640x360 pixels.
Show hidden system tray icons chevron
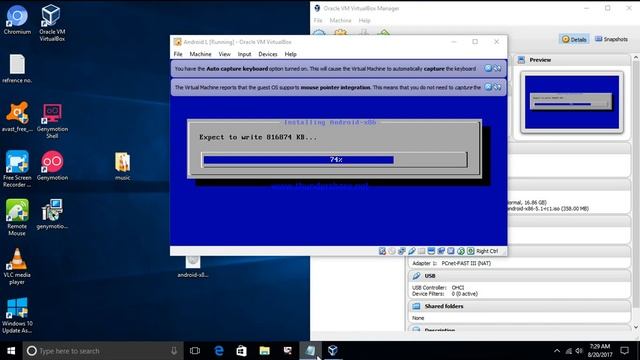[557, 351]
